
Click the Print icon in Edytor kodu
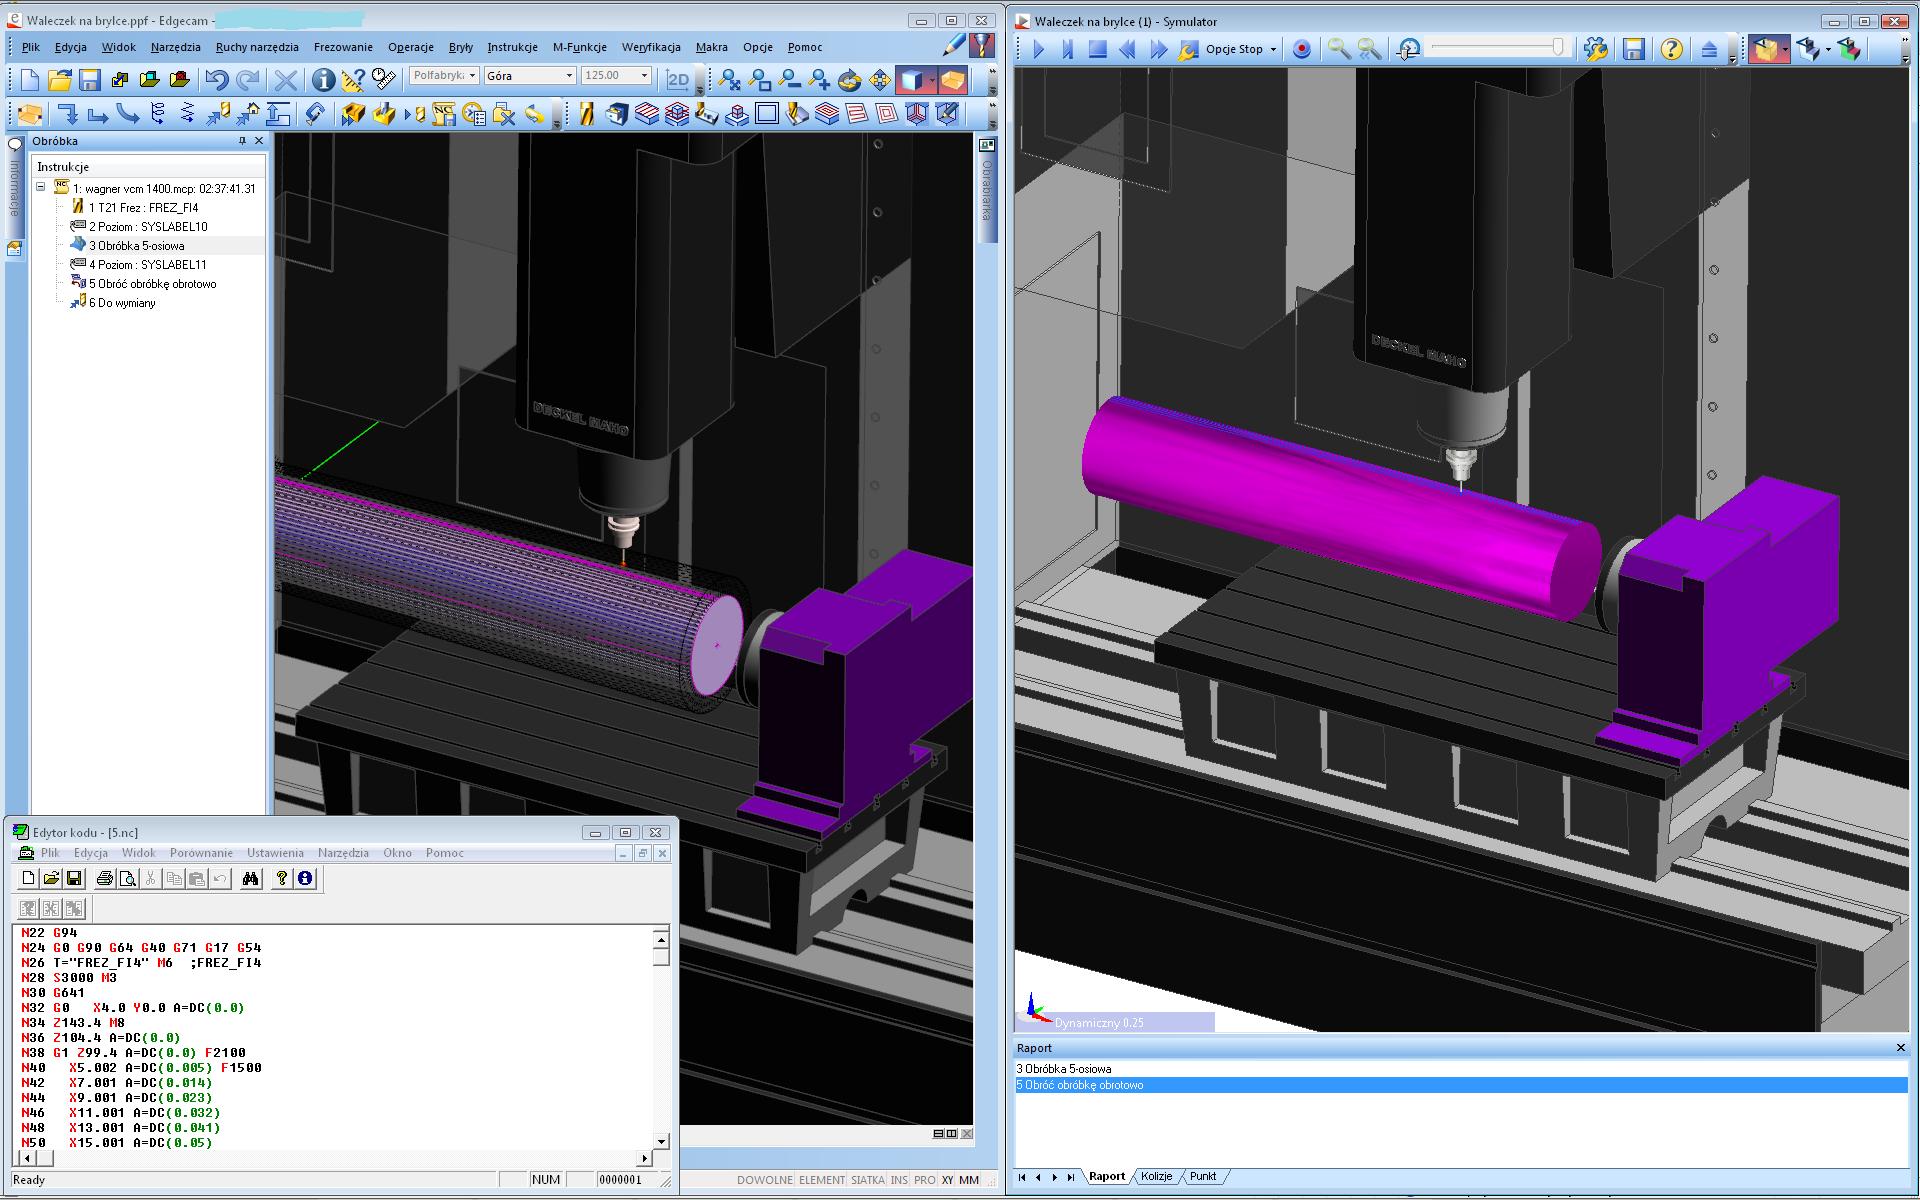point(105,878)
